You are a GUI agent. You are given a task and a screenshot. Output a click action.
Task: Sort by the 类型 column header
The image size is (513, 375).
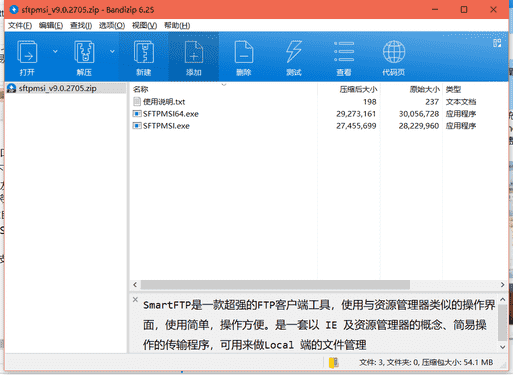[453, 89]
